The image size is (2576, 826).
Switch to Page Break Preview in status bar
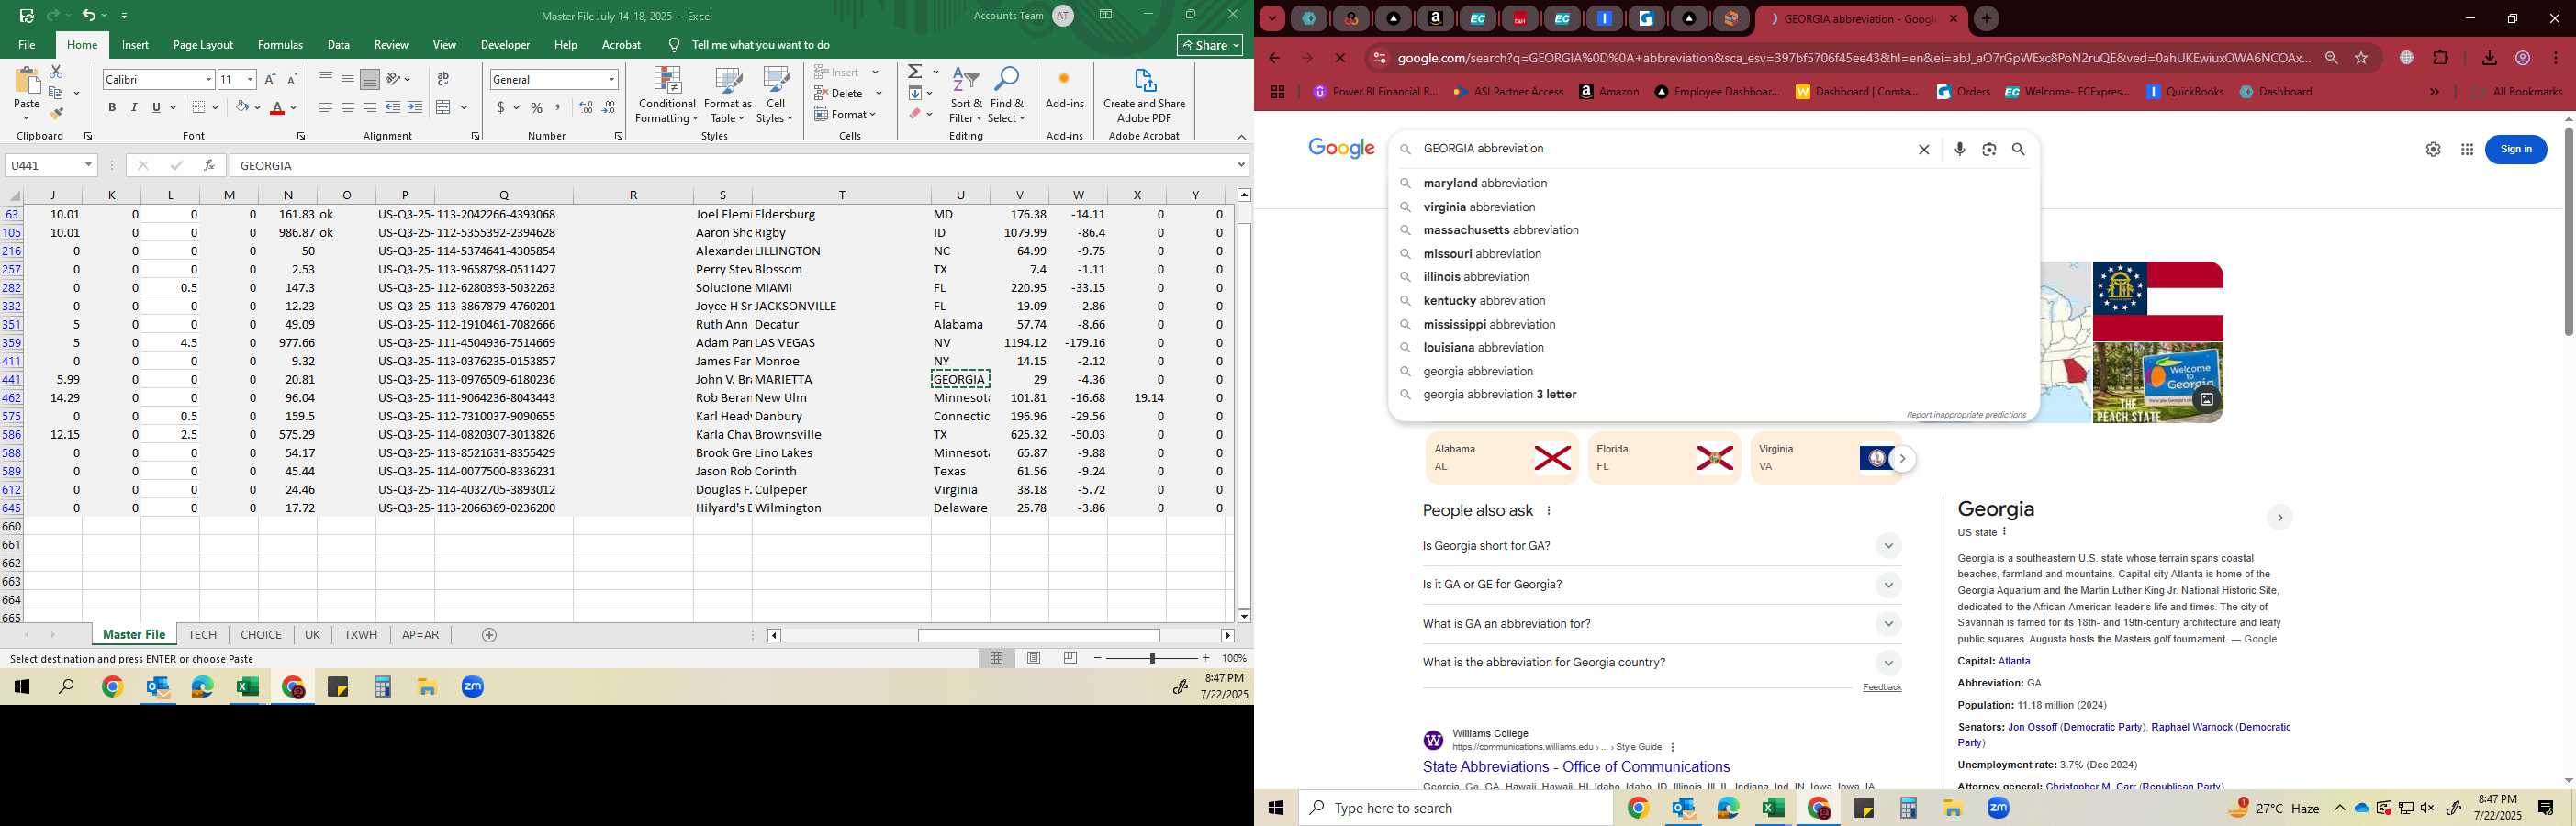point(1070,658)
